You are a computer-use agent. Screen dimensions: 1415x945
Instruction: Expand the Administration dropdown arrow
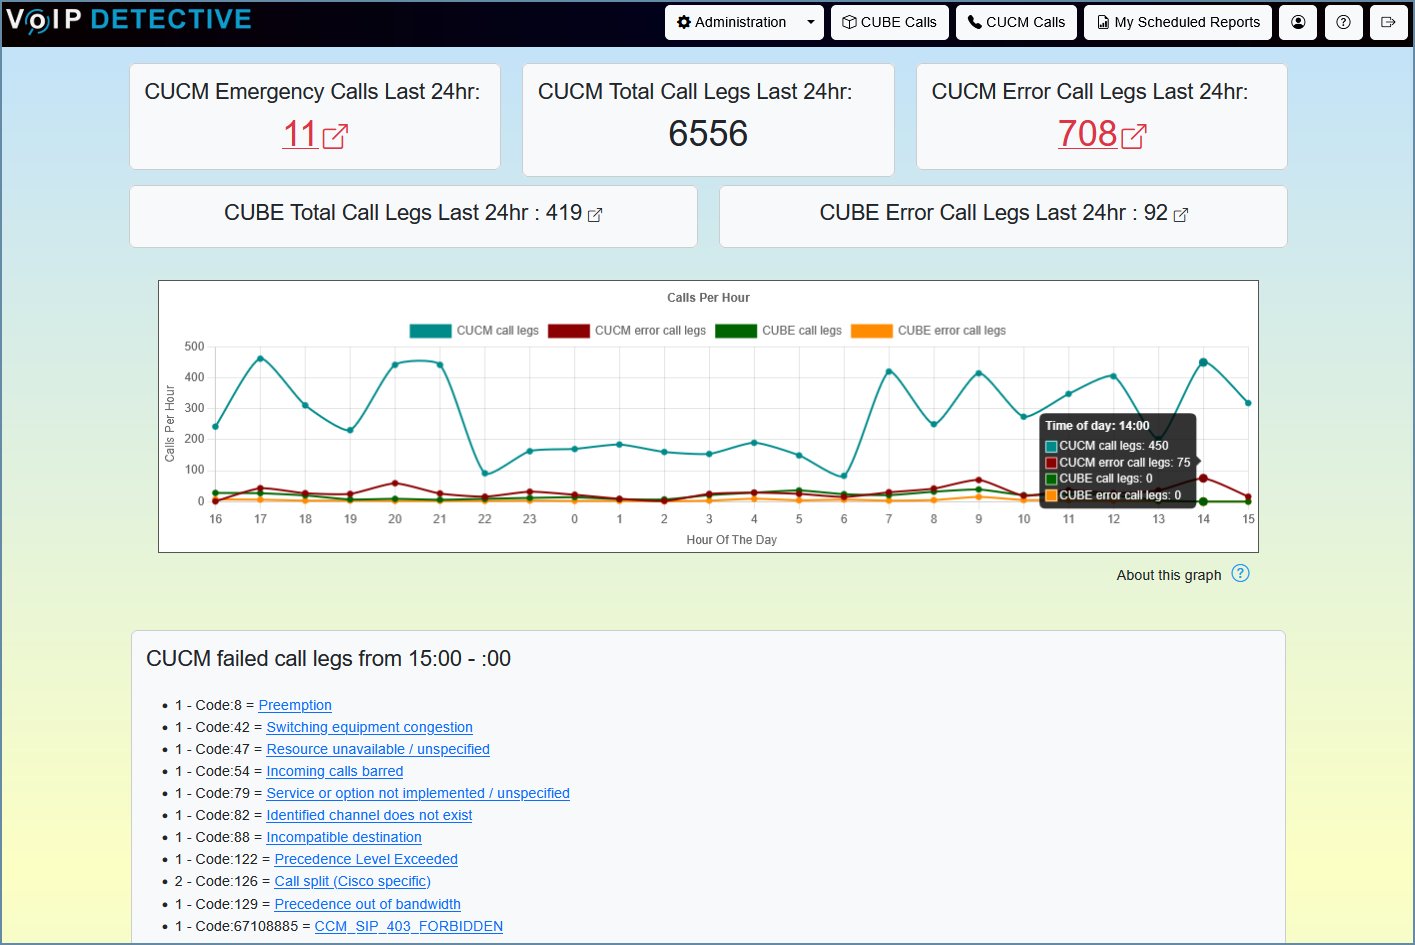coord(811,22)
